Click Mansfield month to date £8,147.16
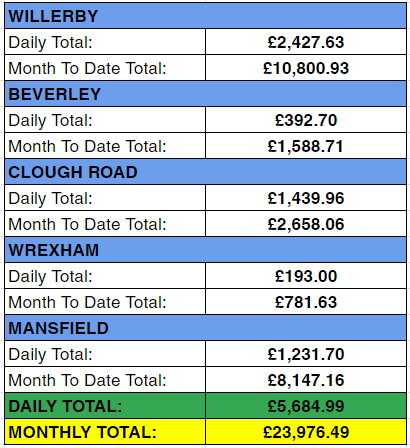The width and height of the screenshot is (410, 448). tap(306, 380)
